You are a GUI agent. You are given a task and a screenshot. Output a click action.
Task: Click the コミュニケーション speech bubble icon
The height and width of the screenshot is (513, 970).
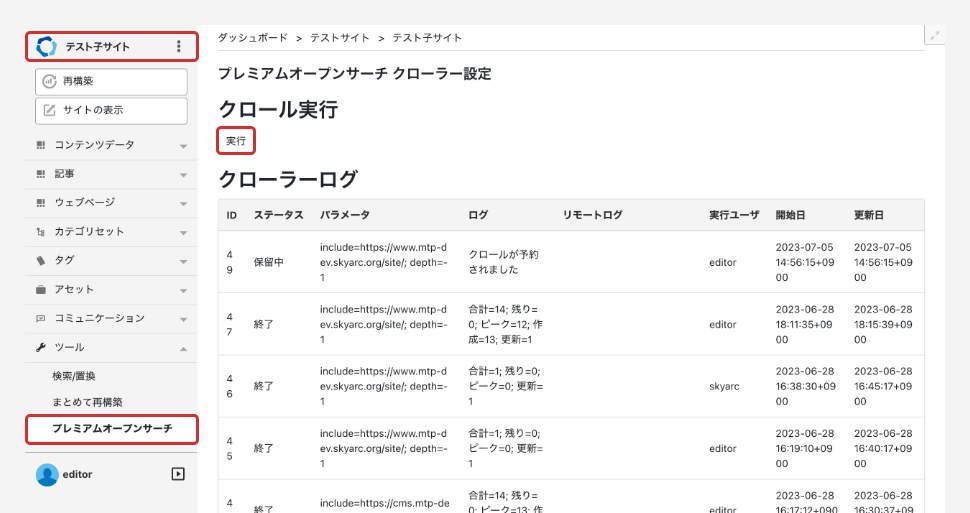[41, 319]
